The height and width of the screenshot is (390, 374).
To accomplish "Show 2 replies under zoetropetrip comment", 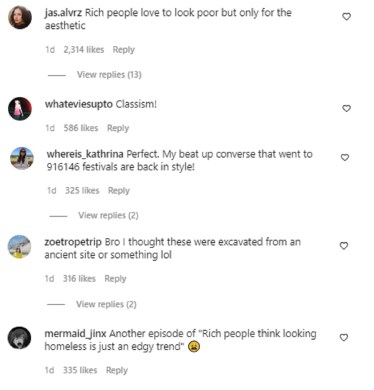I will tap(106, 304).
